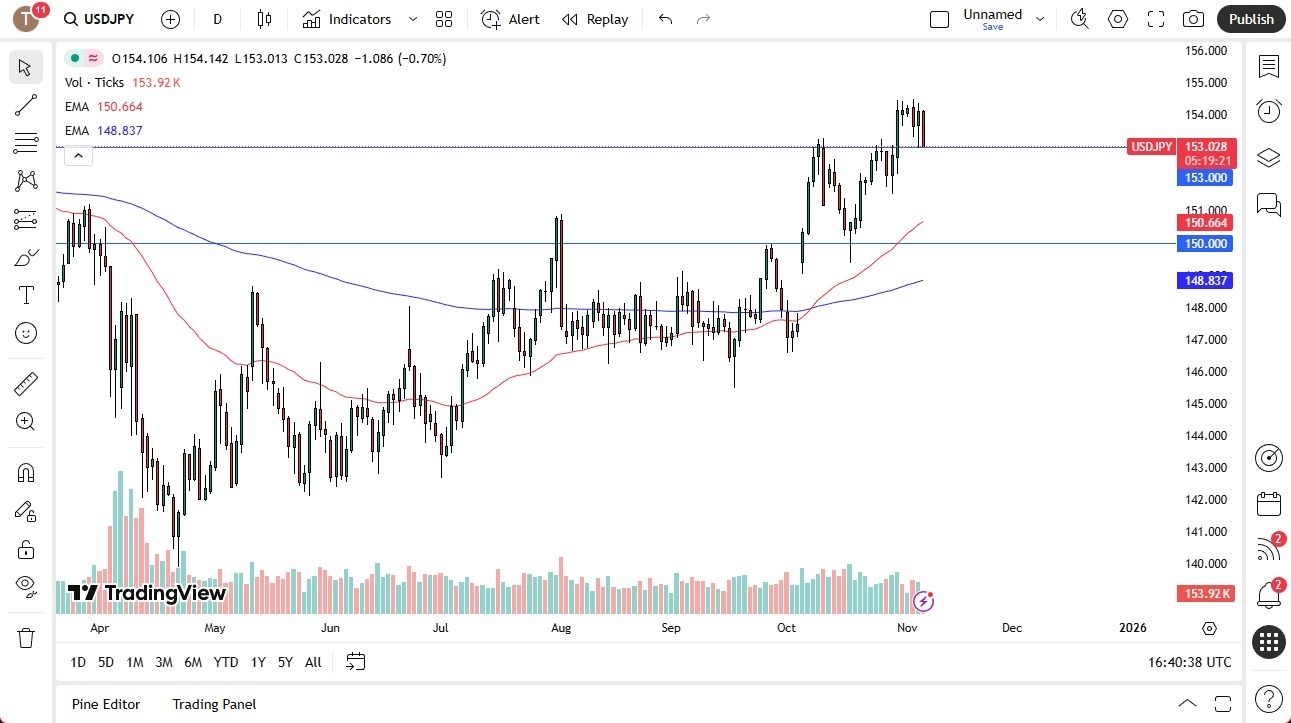Lock all drawings on the chart

tap(26, 549)
